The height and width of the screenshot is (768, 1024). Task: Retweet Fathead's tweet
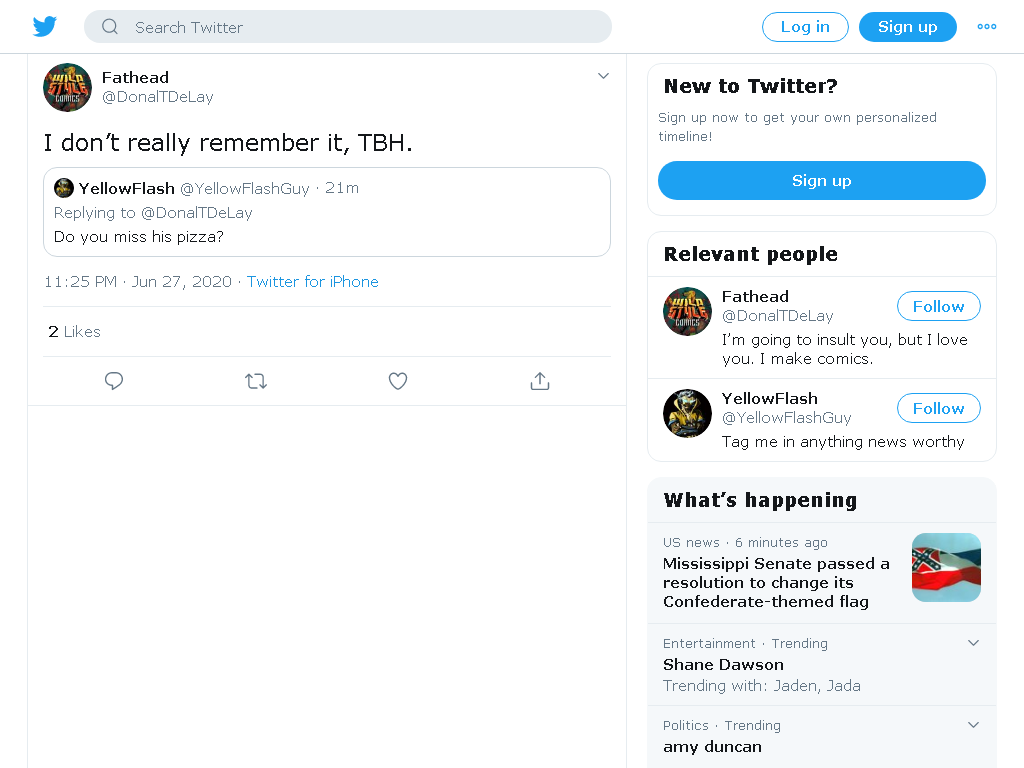(x=256, y=381)
